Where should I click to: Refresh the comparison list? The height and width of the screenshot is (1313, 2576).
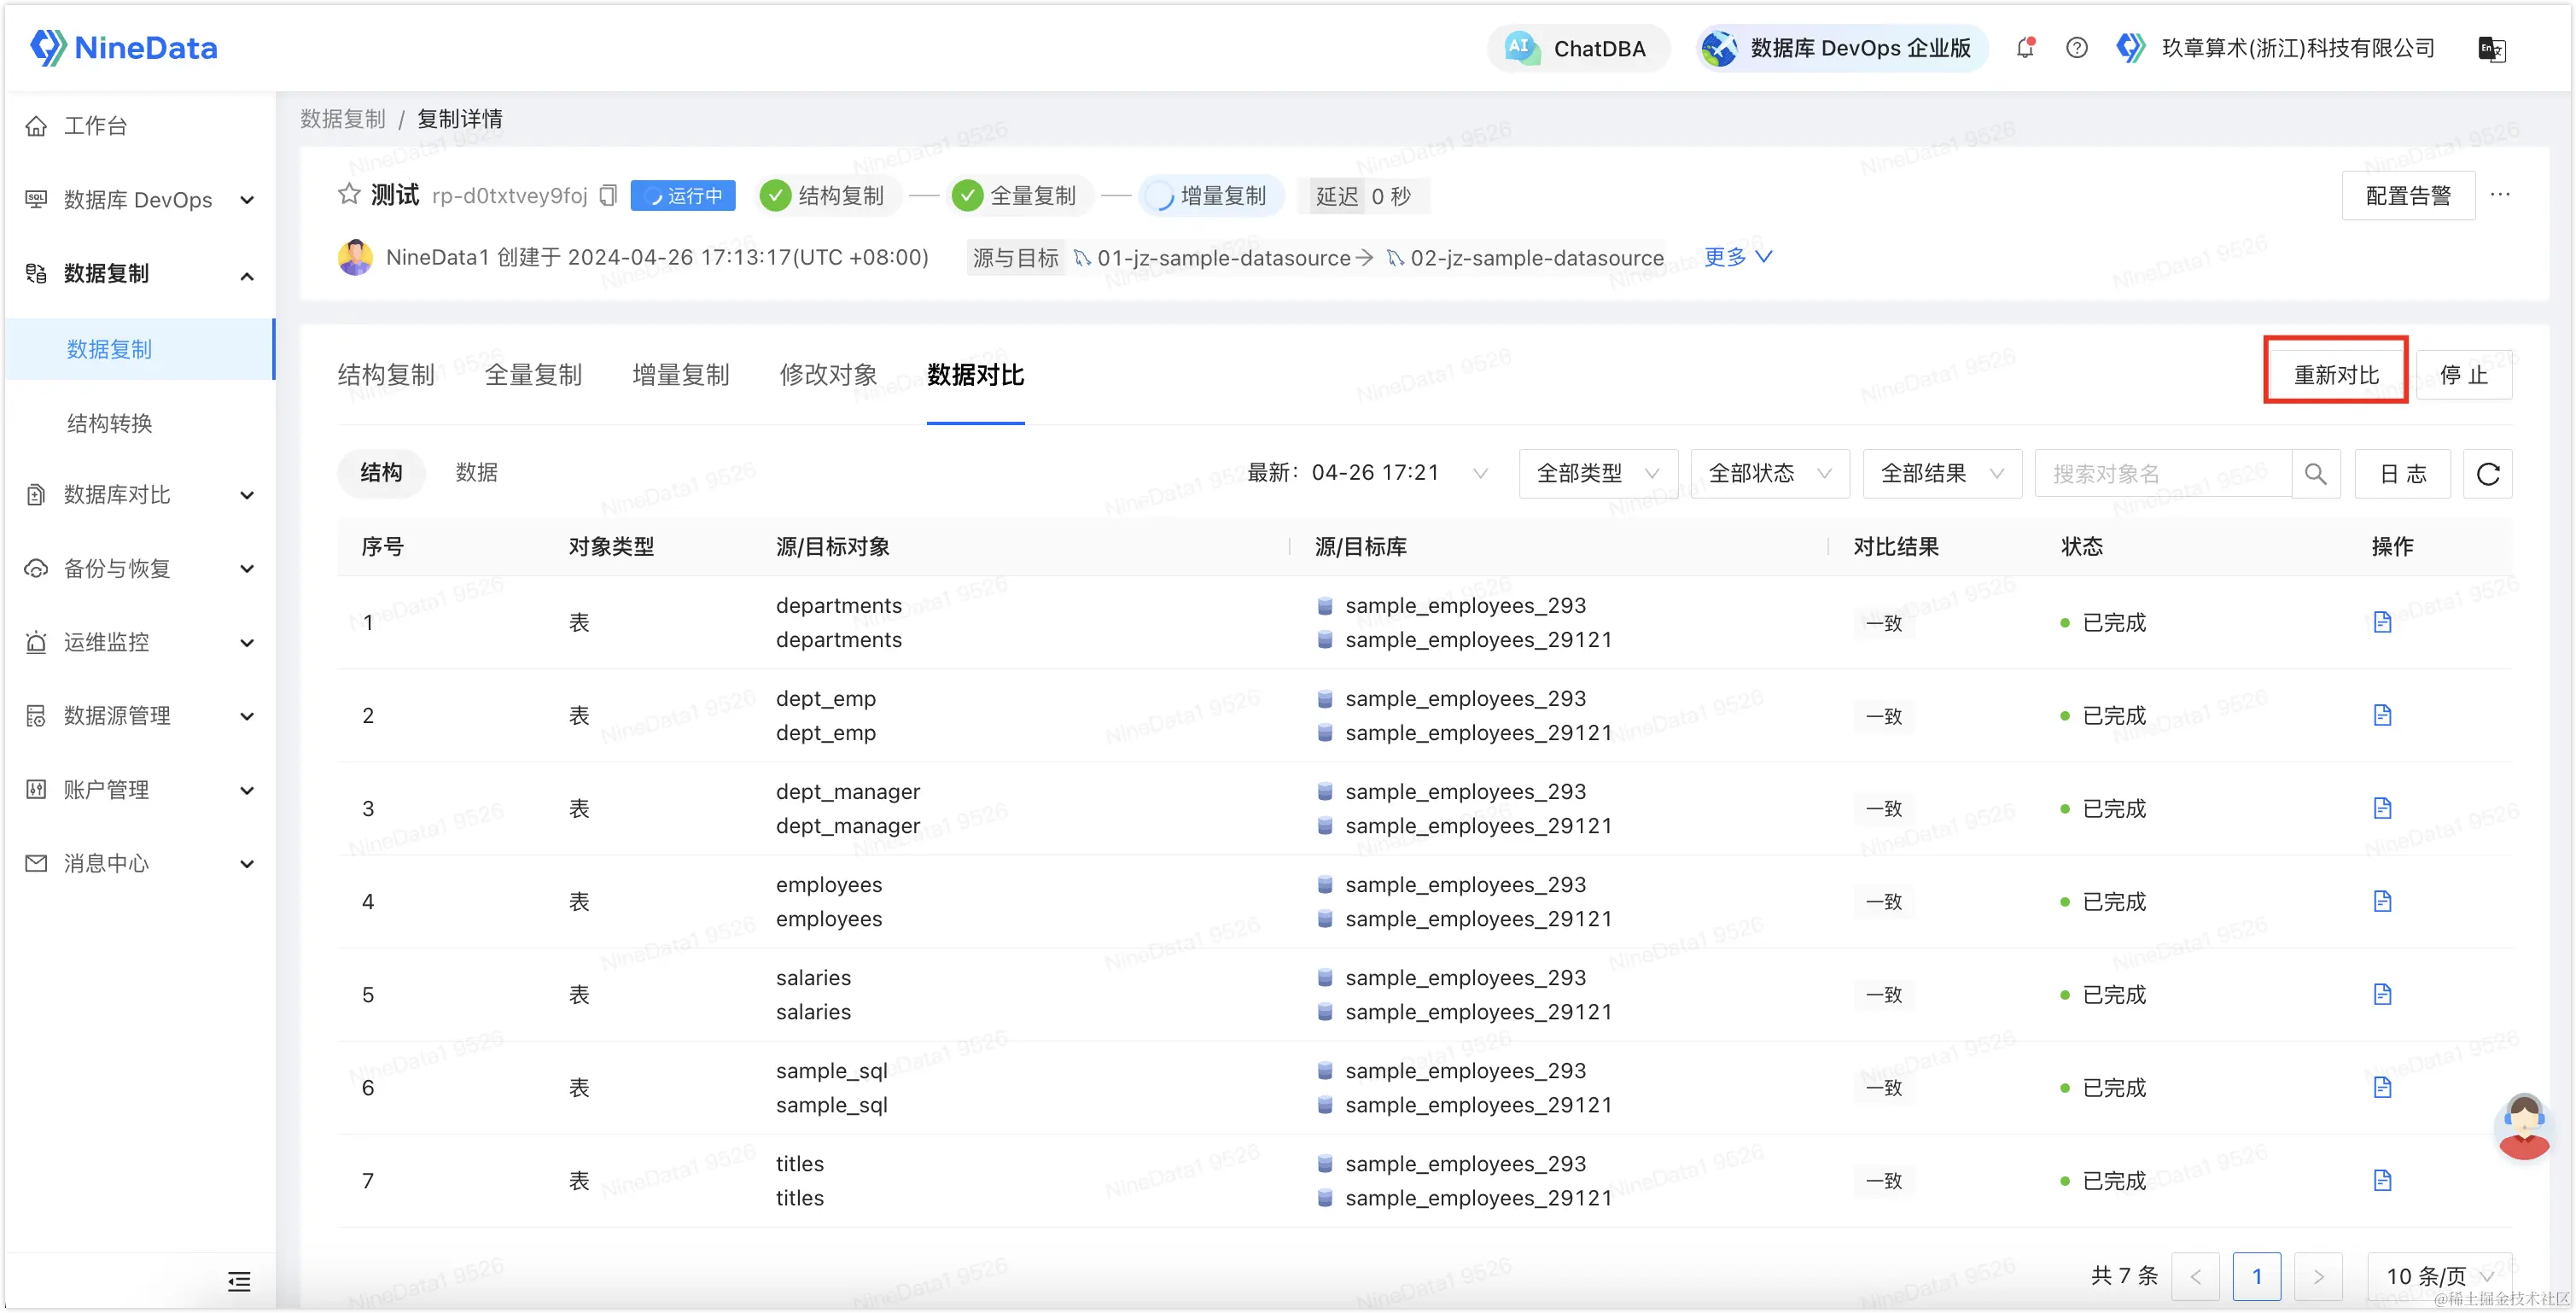click(2488, 474)
